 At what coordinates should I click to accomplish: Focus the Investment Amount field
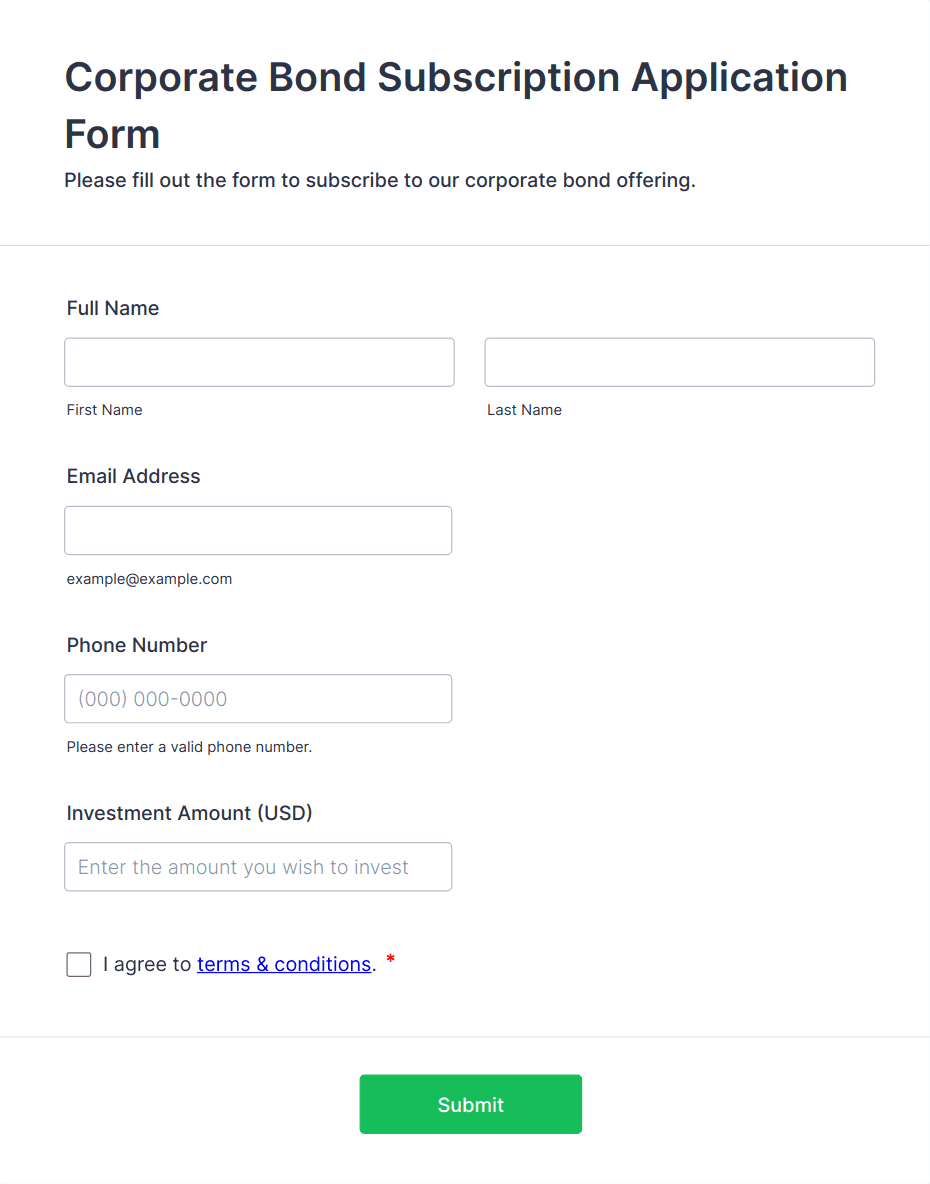pos(258,867)
